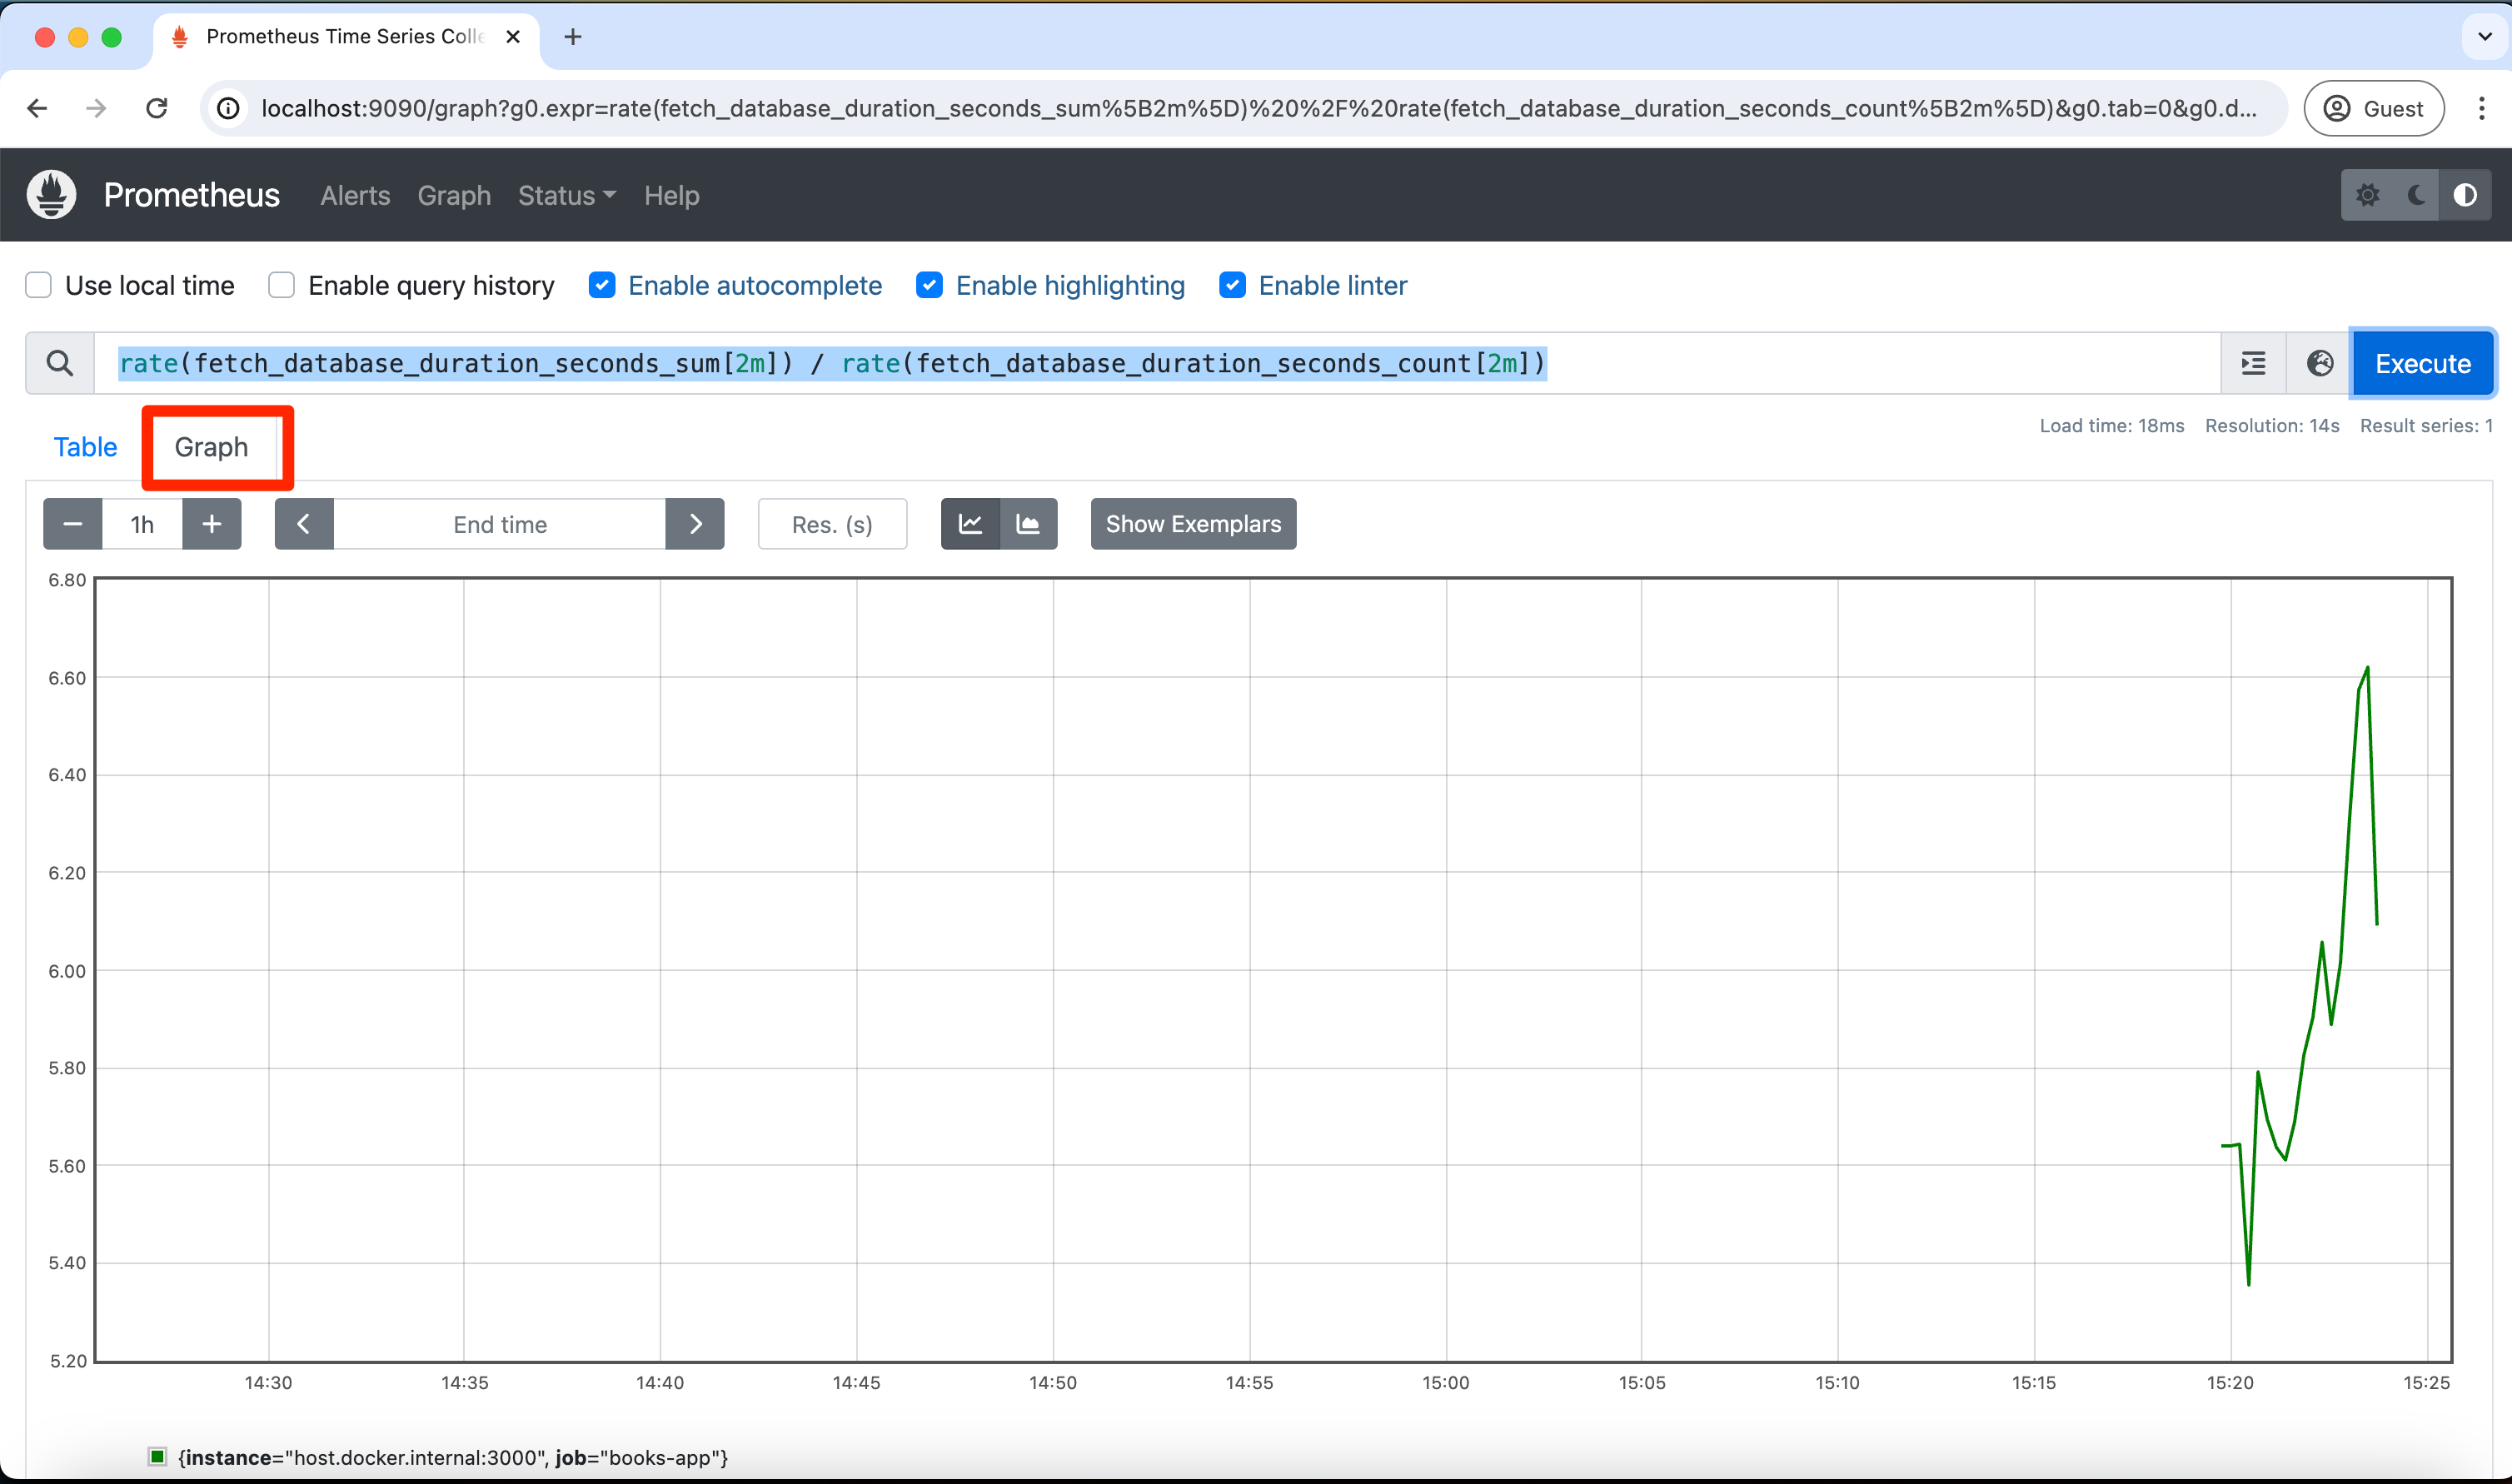Click the browser address bar URL
The height and width of the screenshot is (1484, 2512).
(1258, 108)
